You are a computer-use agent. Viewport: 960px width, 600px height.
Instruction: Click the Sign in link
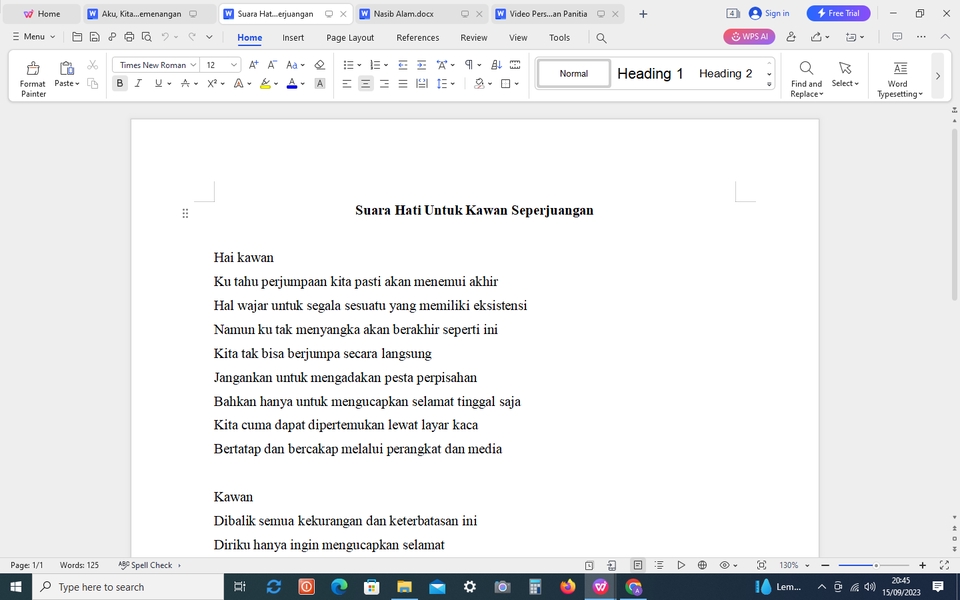click(770, 13)
